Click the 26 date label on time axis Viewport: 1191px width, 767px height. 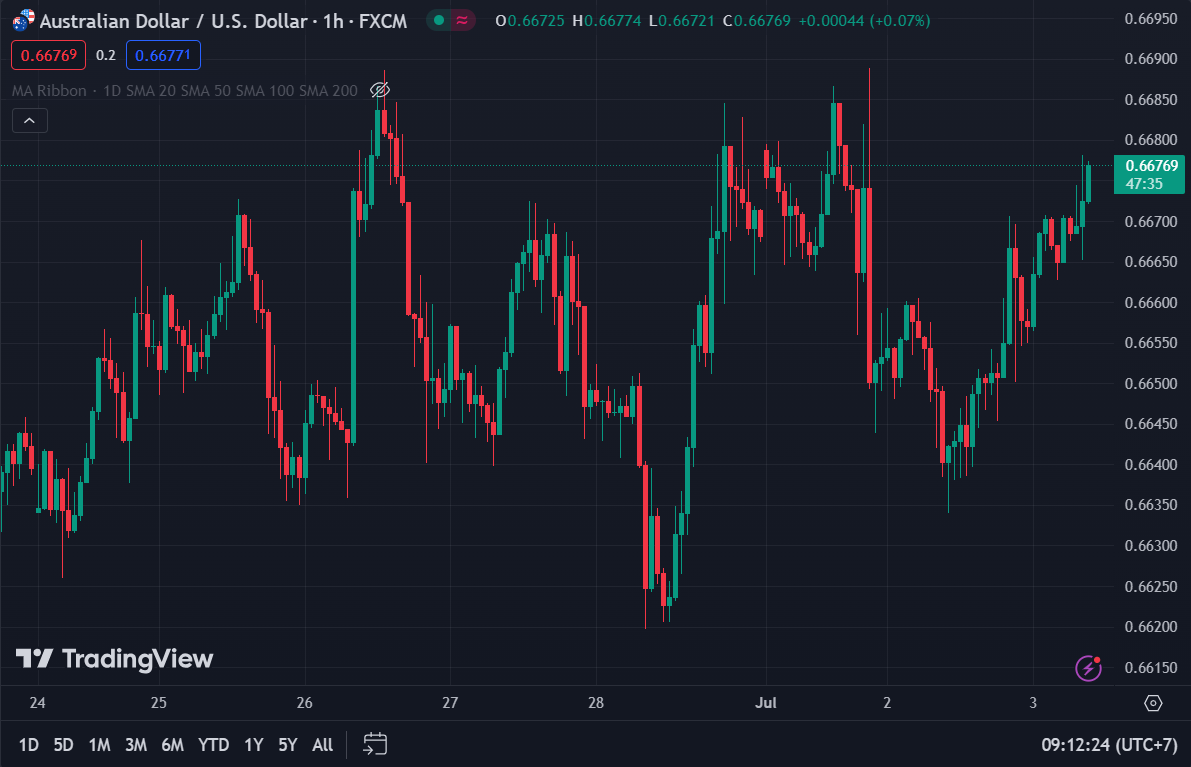pyautogui.click(x=305, y=703)
